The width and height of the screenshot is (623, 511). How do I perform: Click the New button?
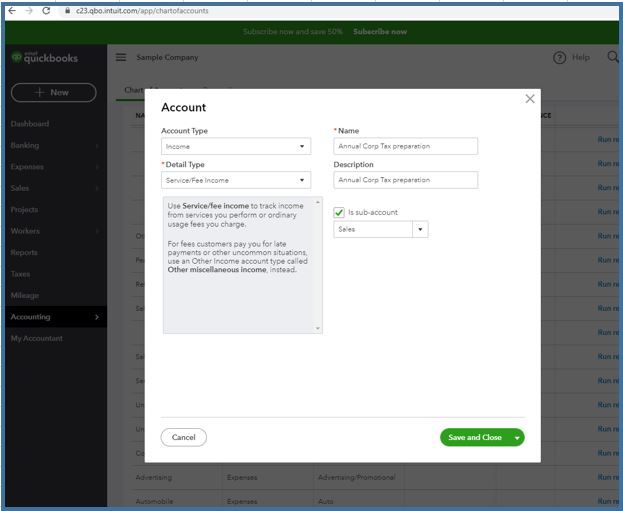click(x=54, y=93)
